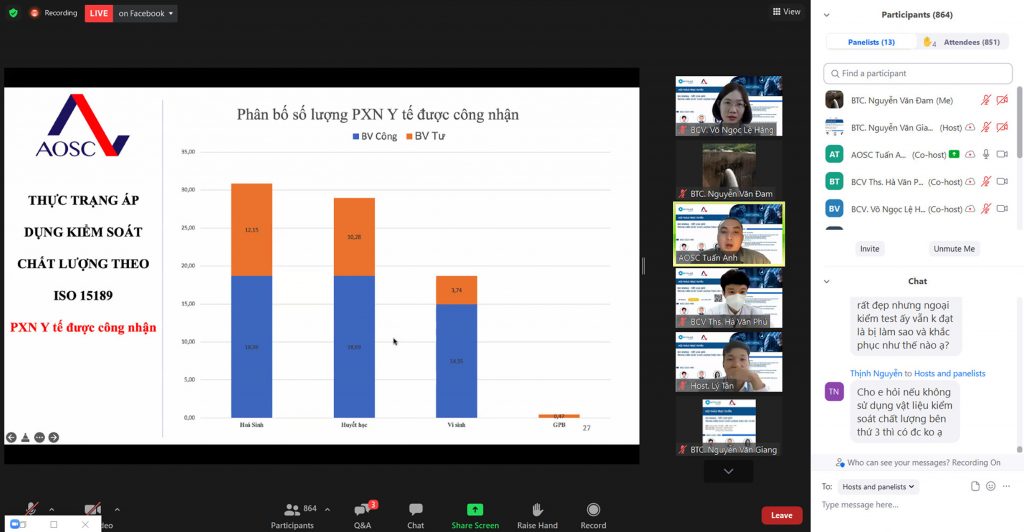1024x532 pixels.
Task: Open the 'Hosts and panelists' recipient dropdown
Action: click(x=878, y=486)
